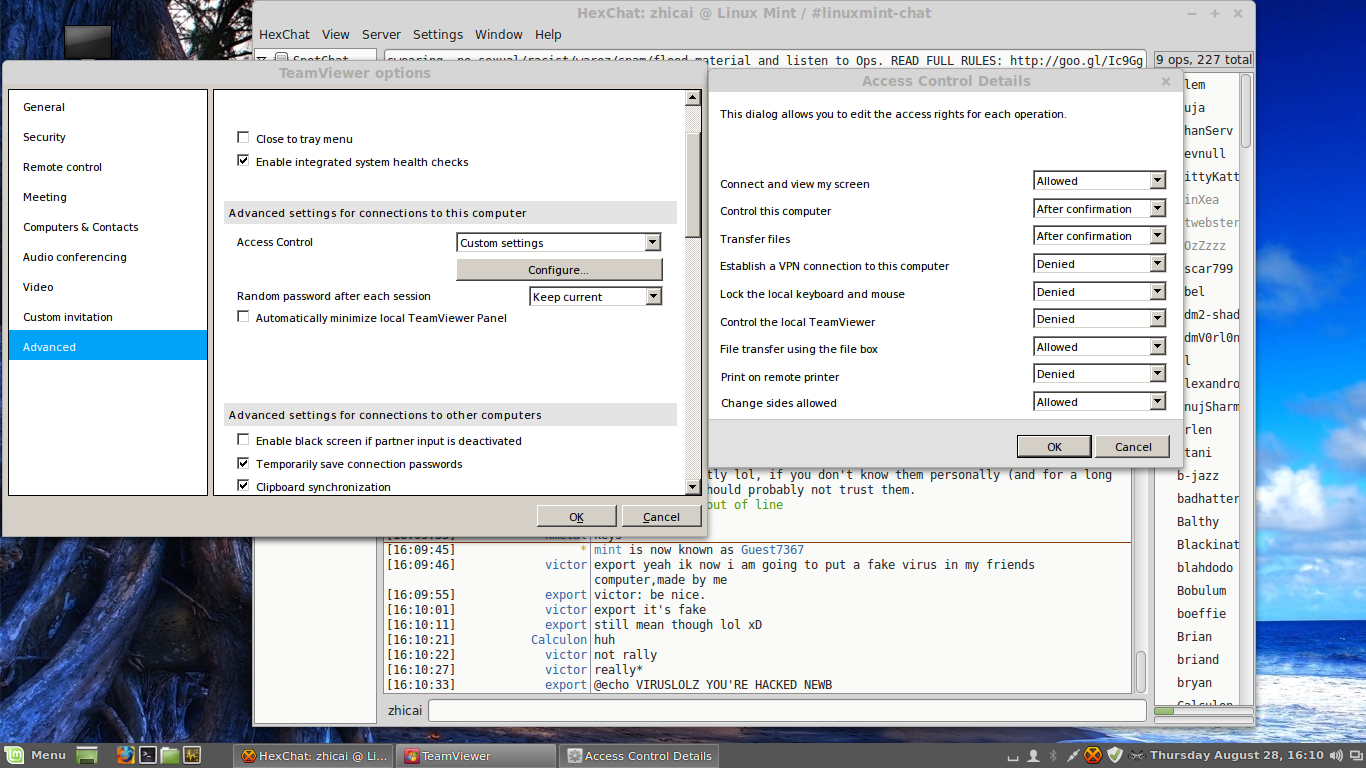Select Remote control in options sidebar
Screen dimensions: 1366x768
pyautogui.click(x=108, y=167)
